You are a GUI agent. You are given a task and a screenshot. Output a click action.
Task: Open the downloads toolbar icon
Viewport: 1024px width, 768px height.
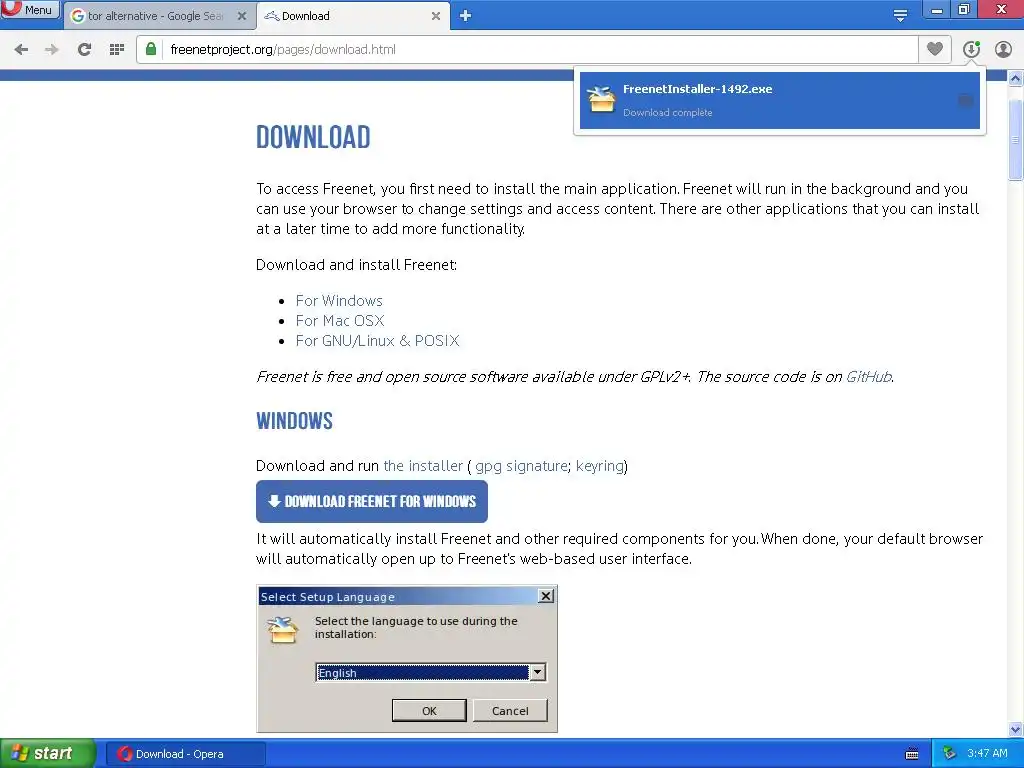tap(971, 49)
